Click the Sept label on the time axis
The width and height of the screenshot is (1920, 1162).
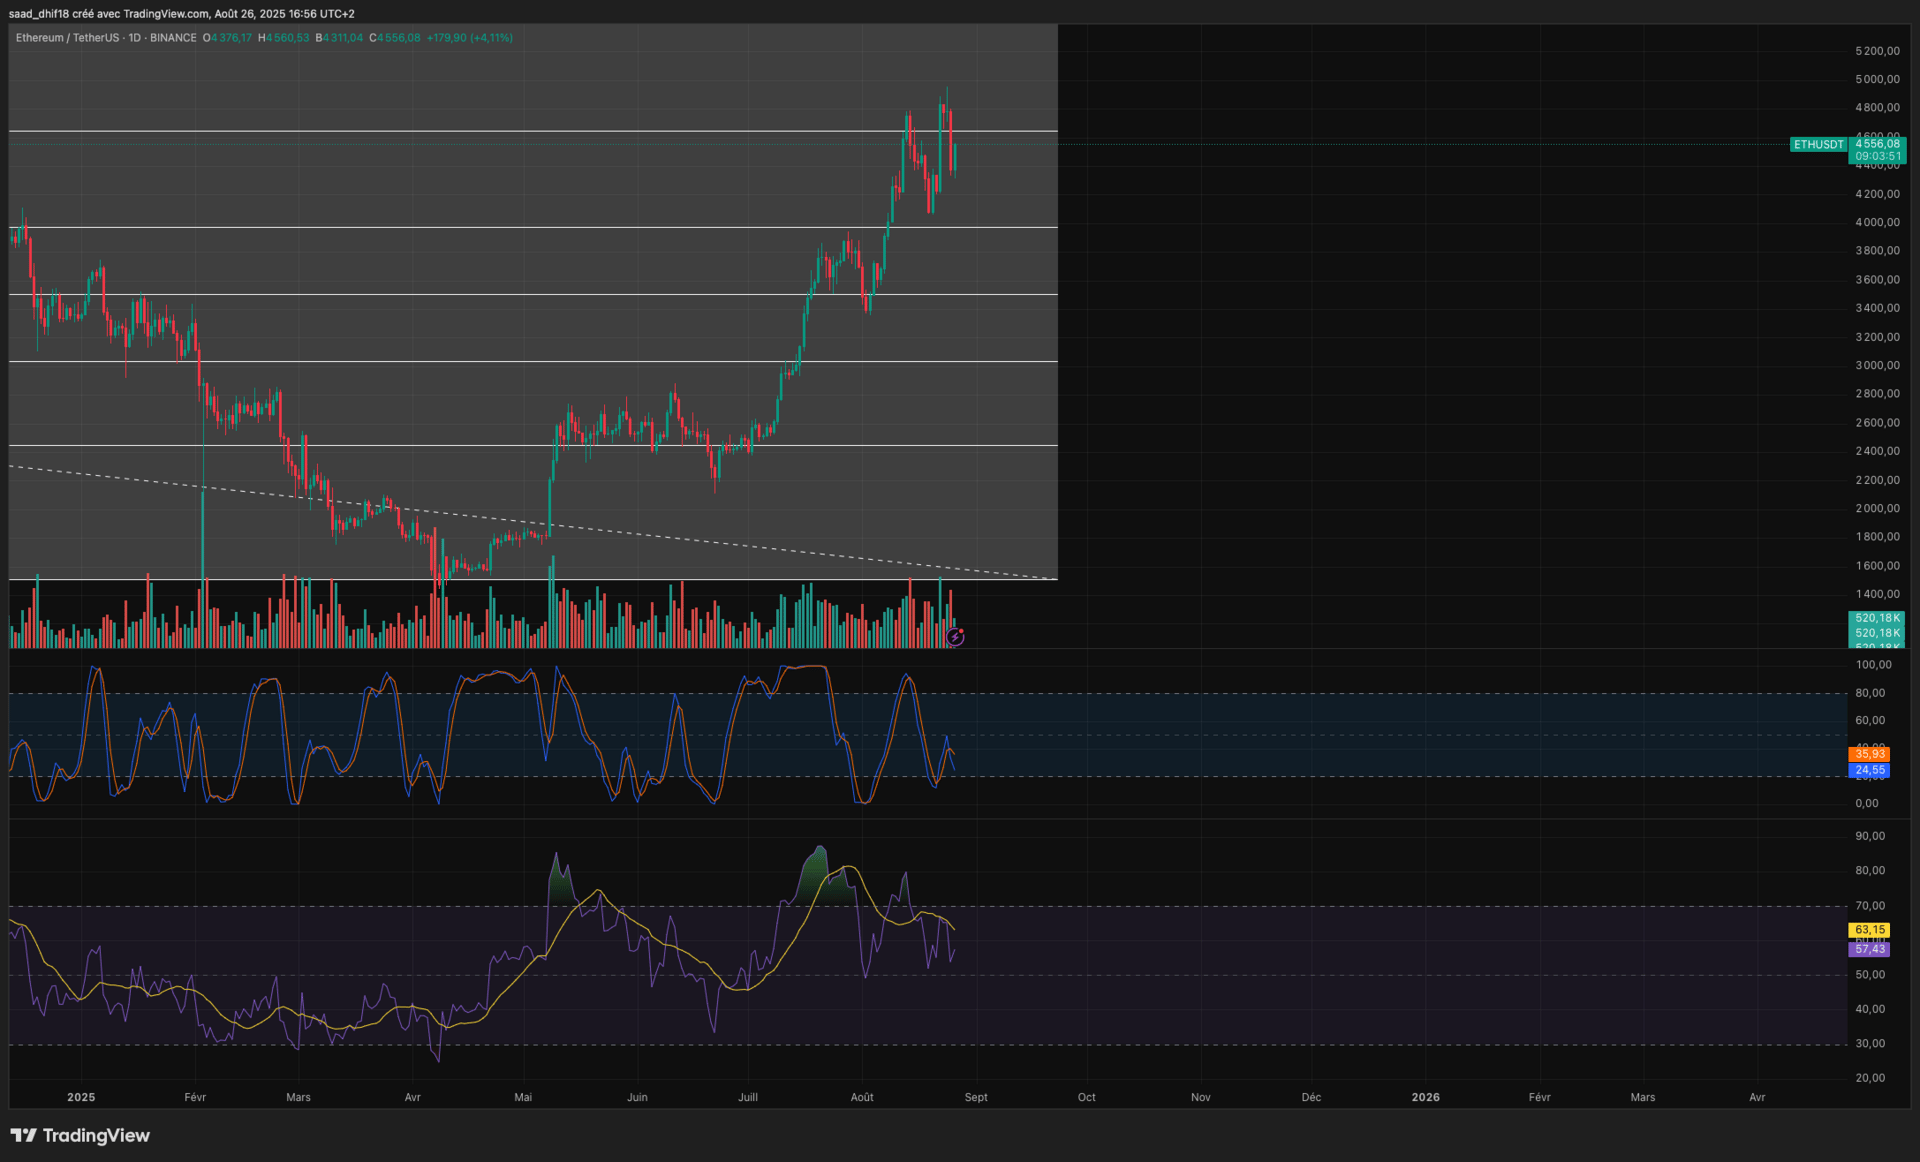click(976, 1097)
